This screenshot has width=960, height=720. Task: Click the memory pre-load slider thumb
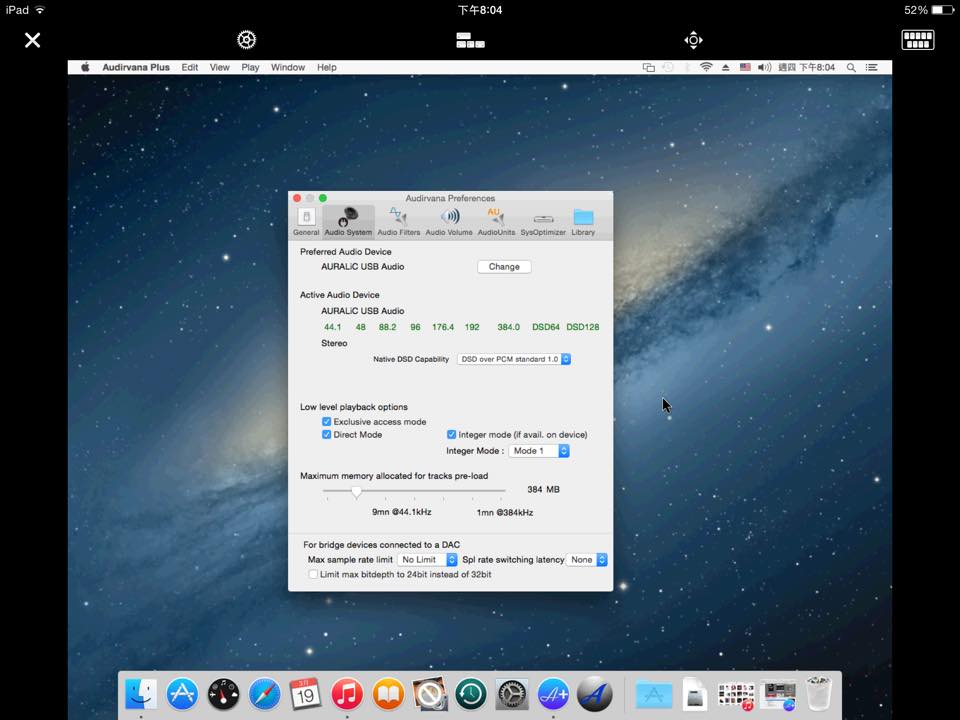point(356,492)
